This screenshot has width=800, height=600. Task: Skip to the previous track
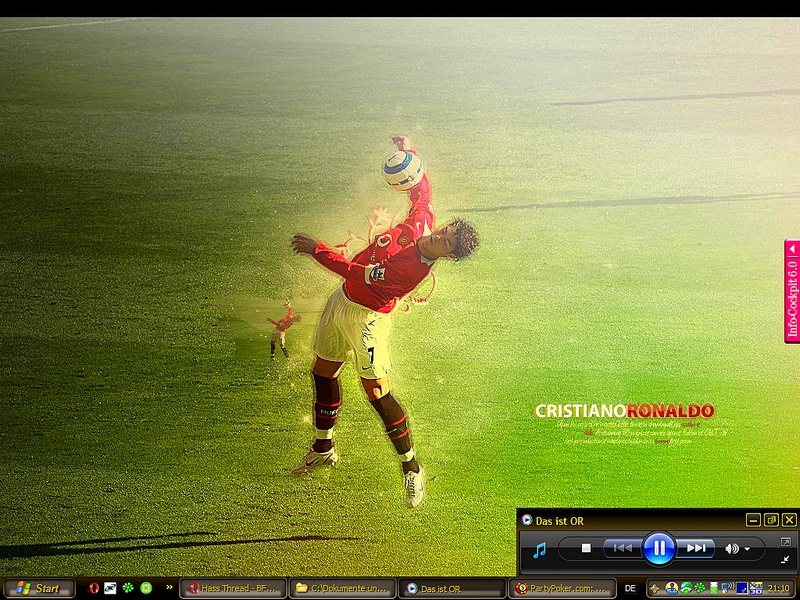click(x=622, y=548)
